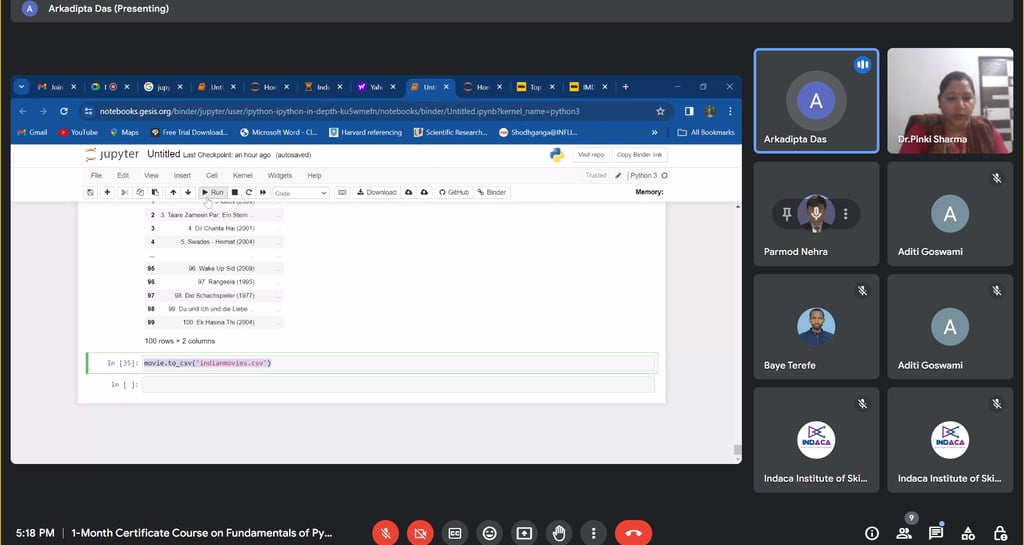The image size is (1024, 545).
Task: Click the Visit repo button
Action: pyautogui.click(x=591, y=155)
